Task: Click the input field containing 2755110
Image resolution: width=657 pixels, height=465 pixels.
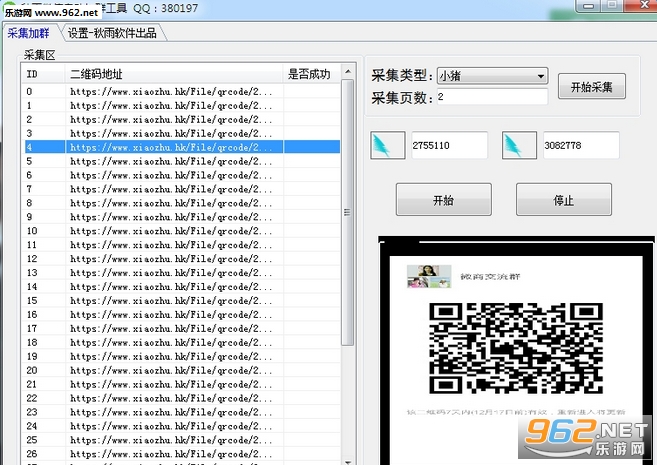Action: [450, 145]
